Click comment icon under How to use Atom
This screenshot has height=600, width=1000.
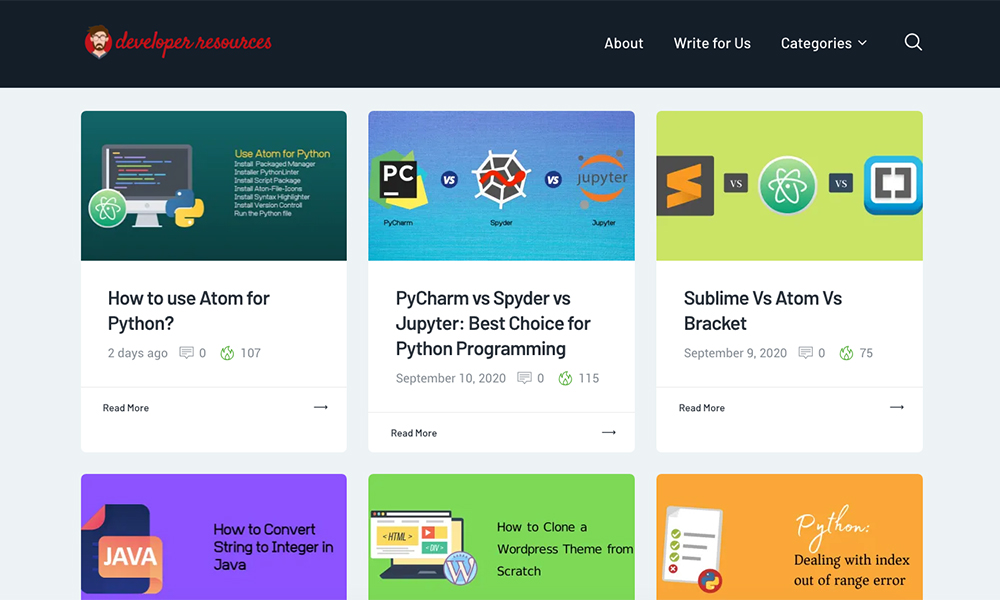pos(186,353)
